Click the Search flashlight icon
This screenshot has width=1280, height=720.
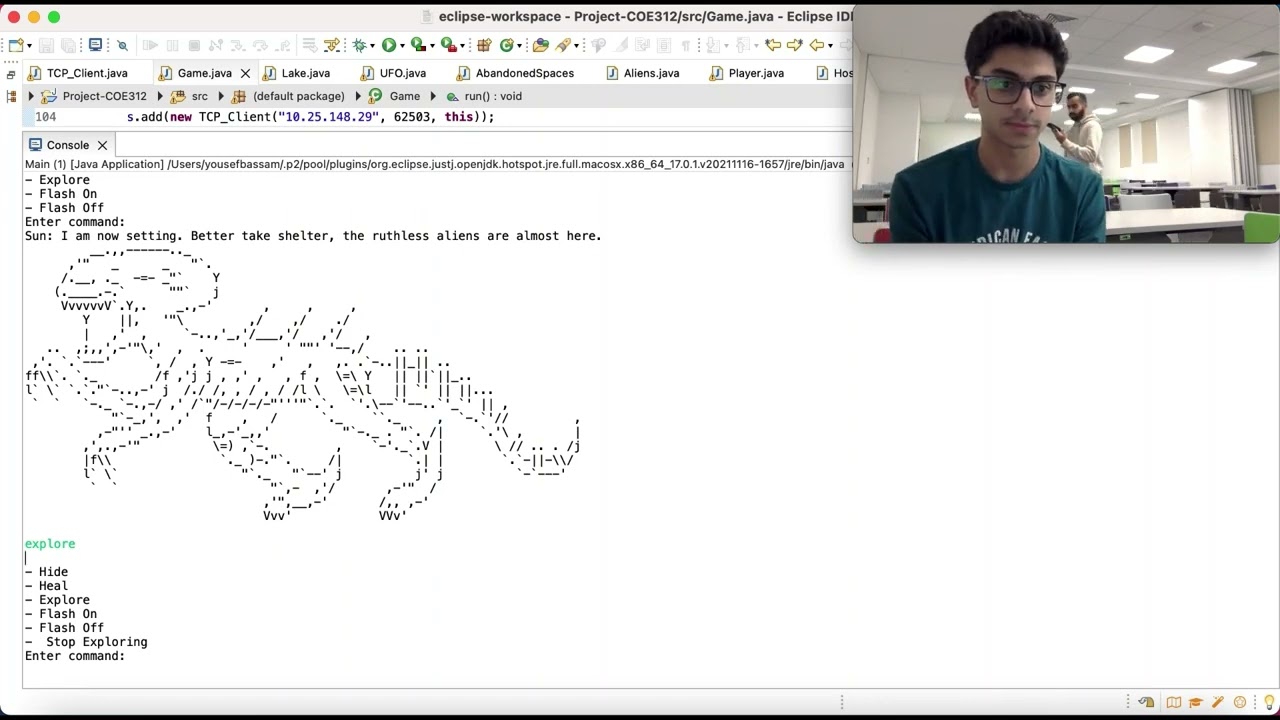point(564,45)
